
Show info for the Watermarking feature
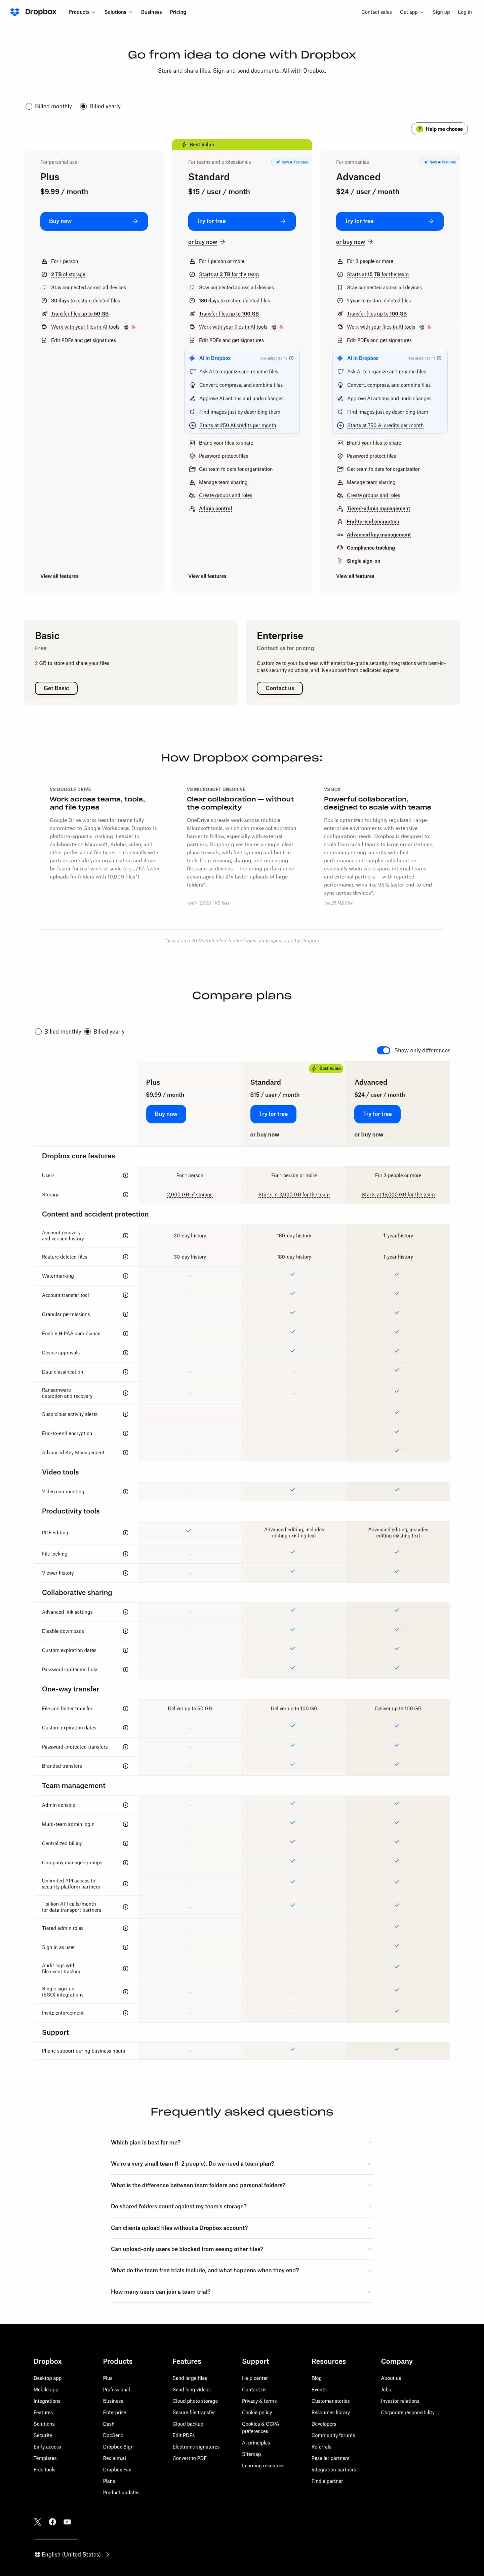point(125,1276)
